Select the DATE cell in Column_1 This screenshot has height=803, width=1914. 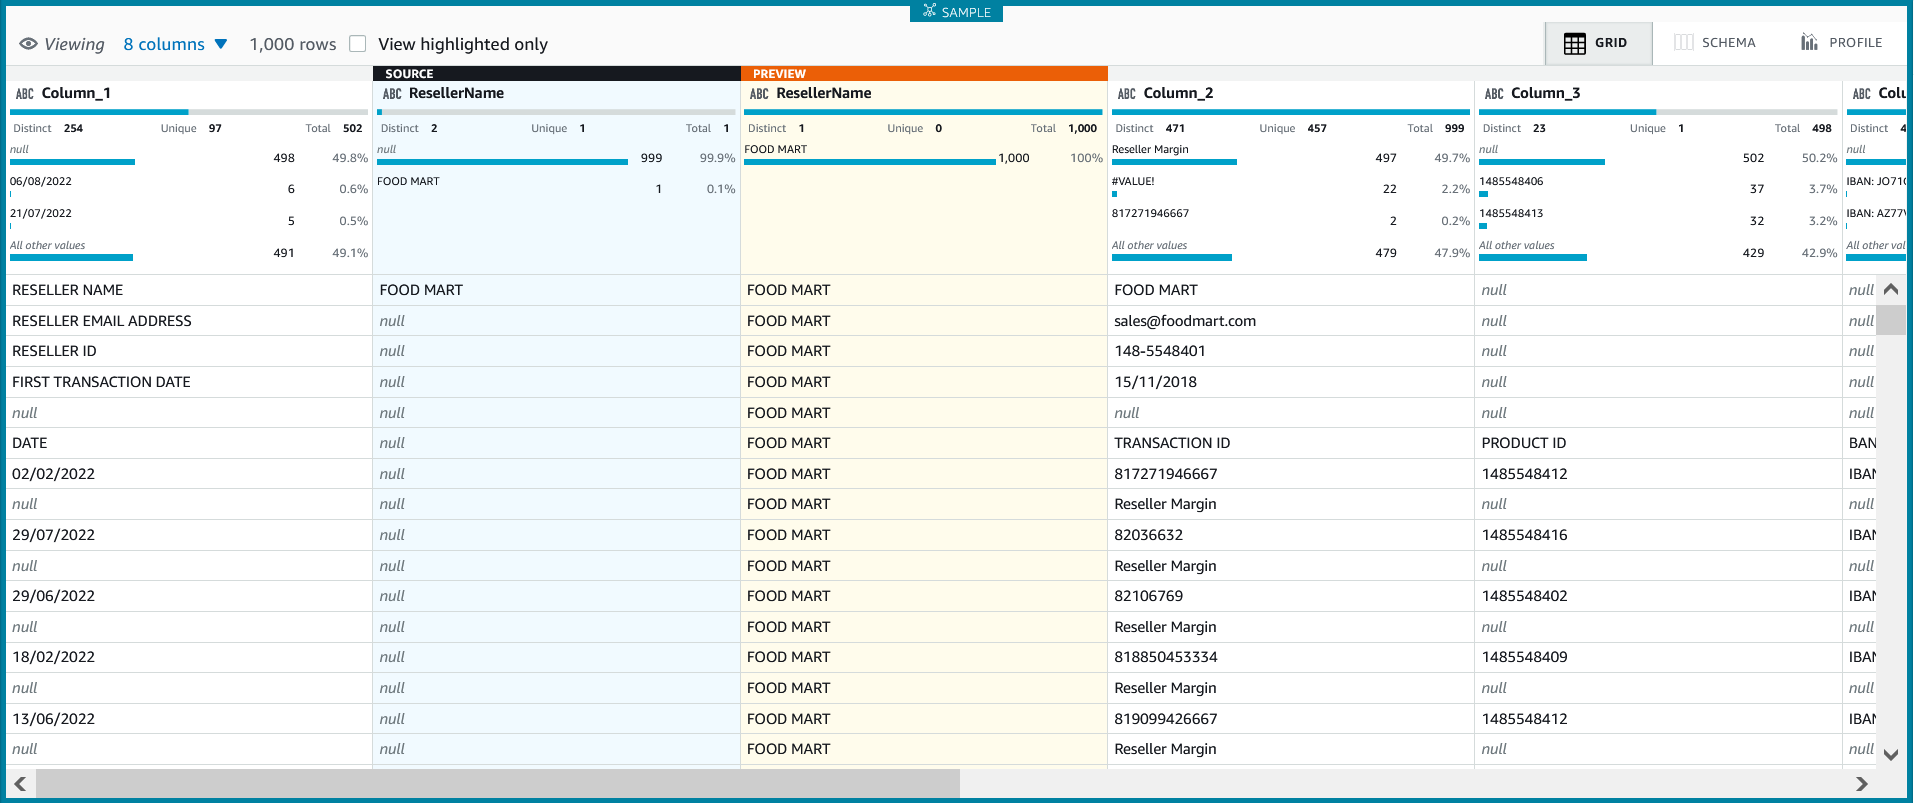click(189, 443)
